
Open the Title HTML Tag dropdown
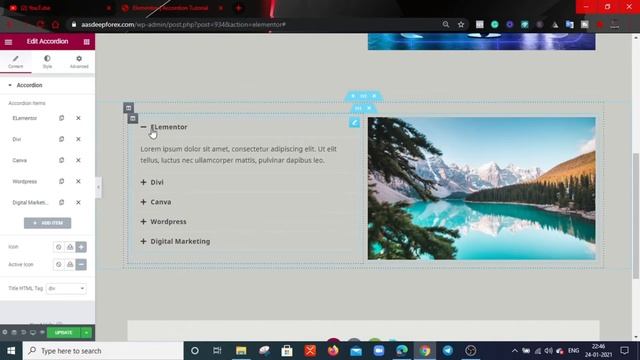[x=66, y=289]
